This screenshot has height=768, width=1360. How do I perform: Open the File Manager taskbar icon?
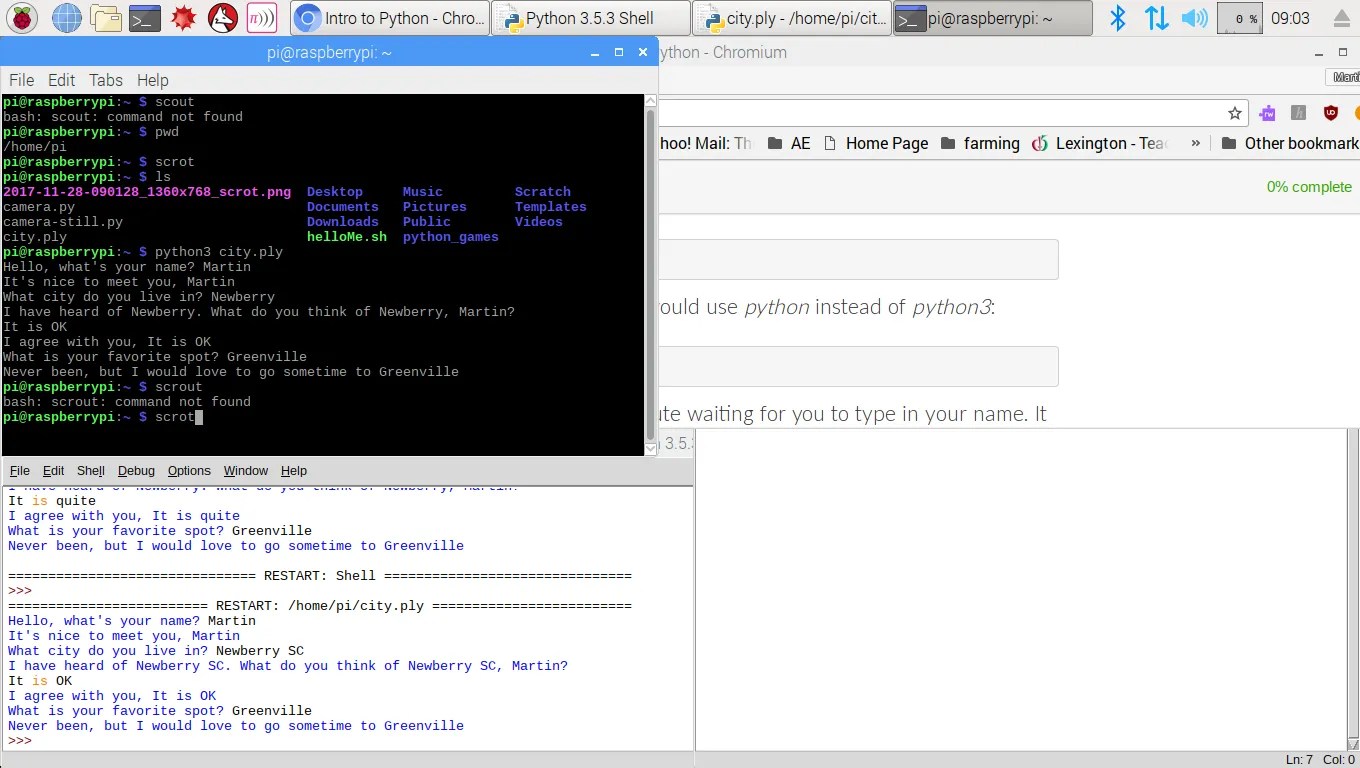coord(104,17)
